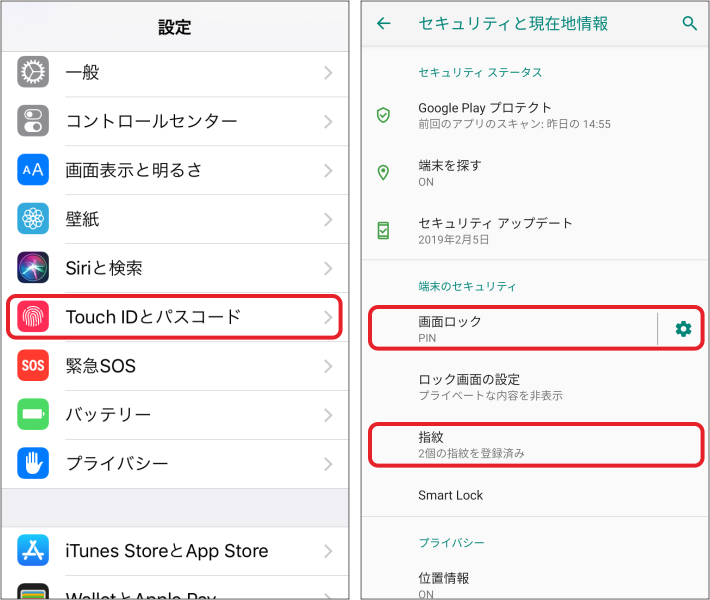Open Lock screen settings (ロック画面の設定)
This screenshot has height=600, width=710.
click(535, 387)
